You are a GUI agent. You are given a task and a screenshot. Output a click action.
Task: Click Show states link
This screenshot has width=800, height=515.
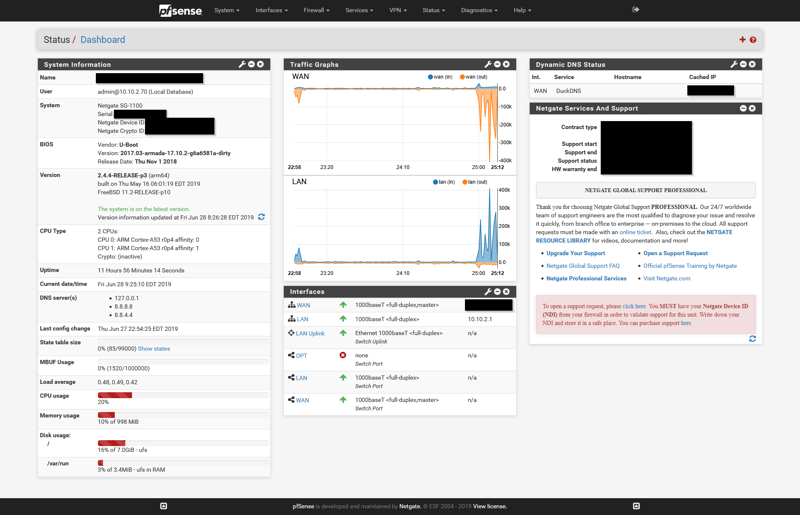[154, 349]
